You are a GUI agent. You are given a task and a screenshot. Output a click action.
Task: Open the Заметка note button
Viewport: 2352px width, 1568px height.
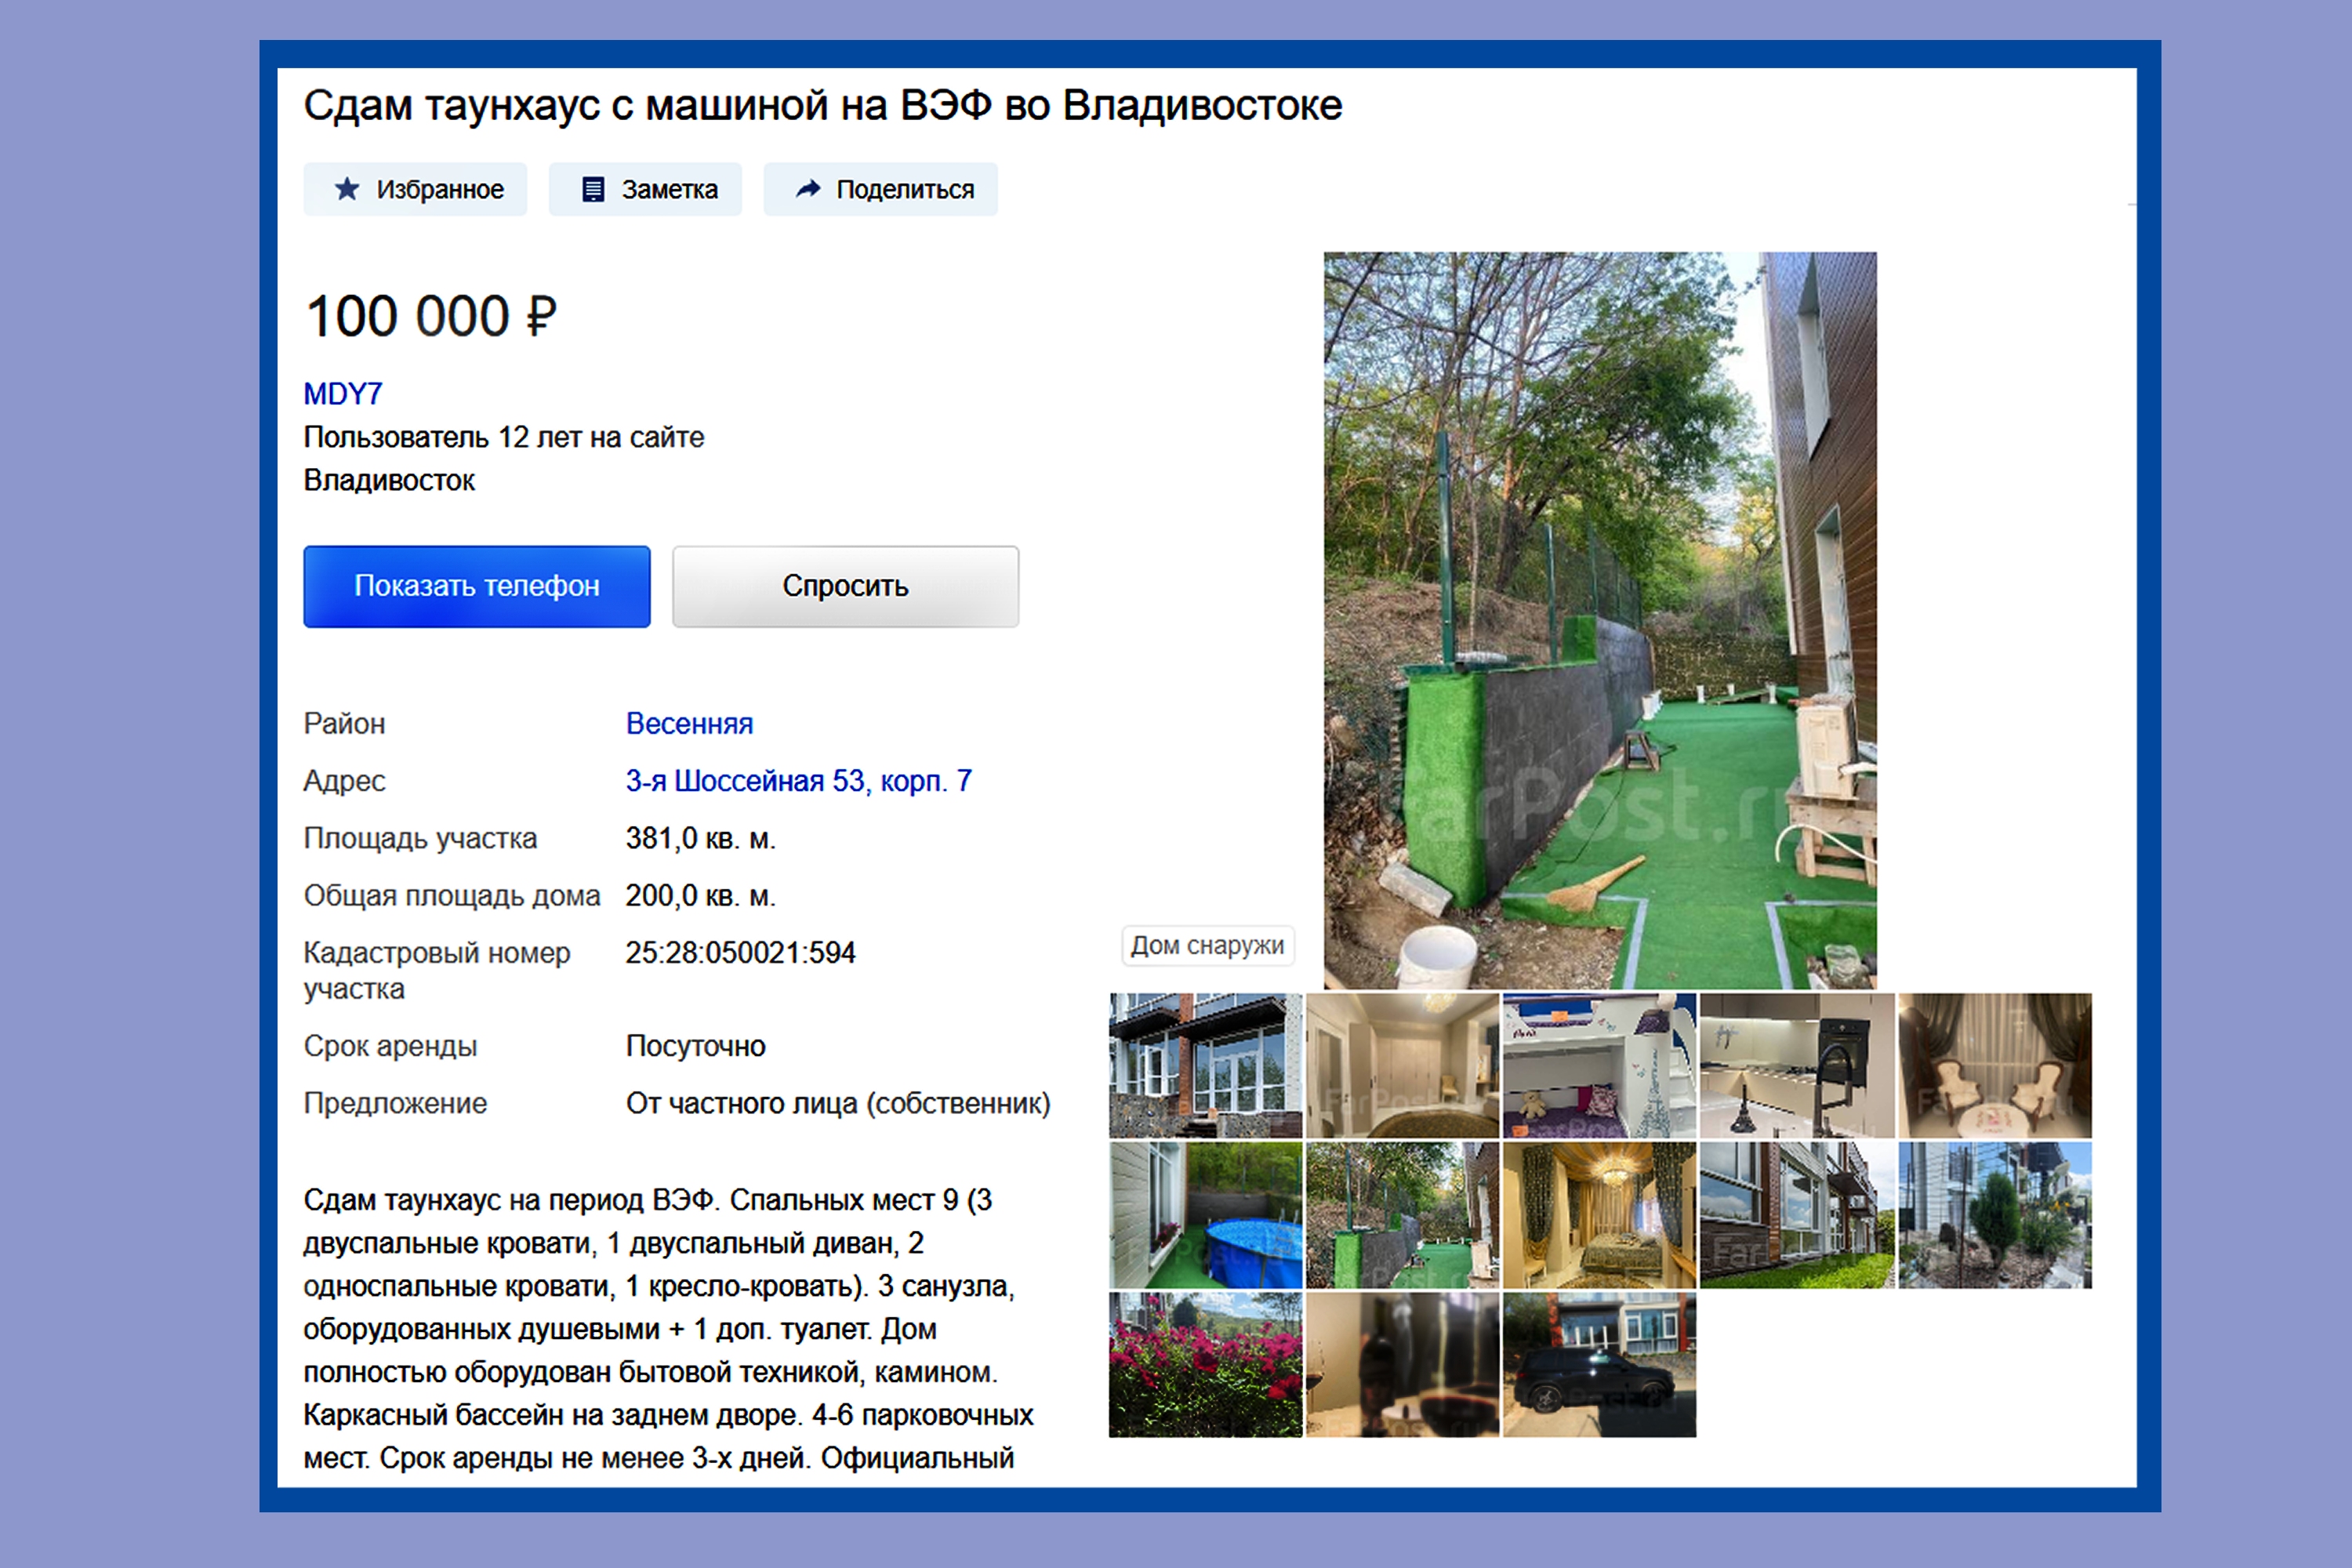tap(645, 189)
